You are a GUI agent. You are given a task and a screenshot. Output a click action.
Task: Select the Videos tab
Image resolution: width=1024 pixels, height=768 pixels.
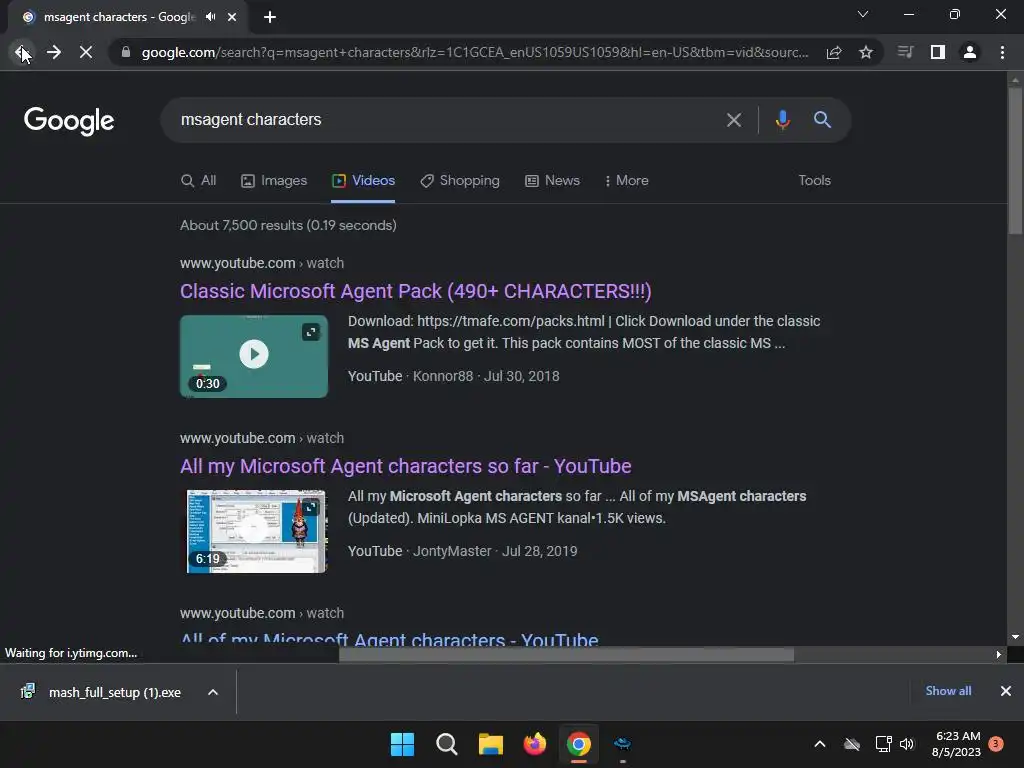[x=363, y=181]
